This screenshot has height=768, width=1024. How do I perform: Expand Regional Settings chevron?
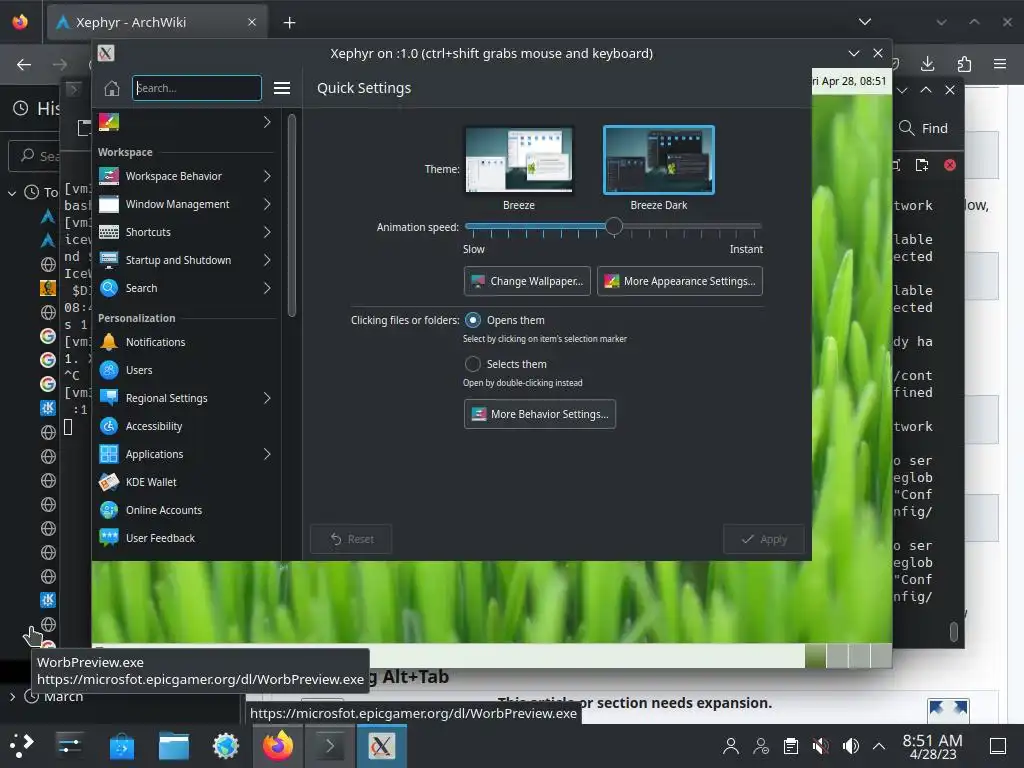click(266, 398)
